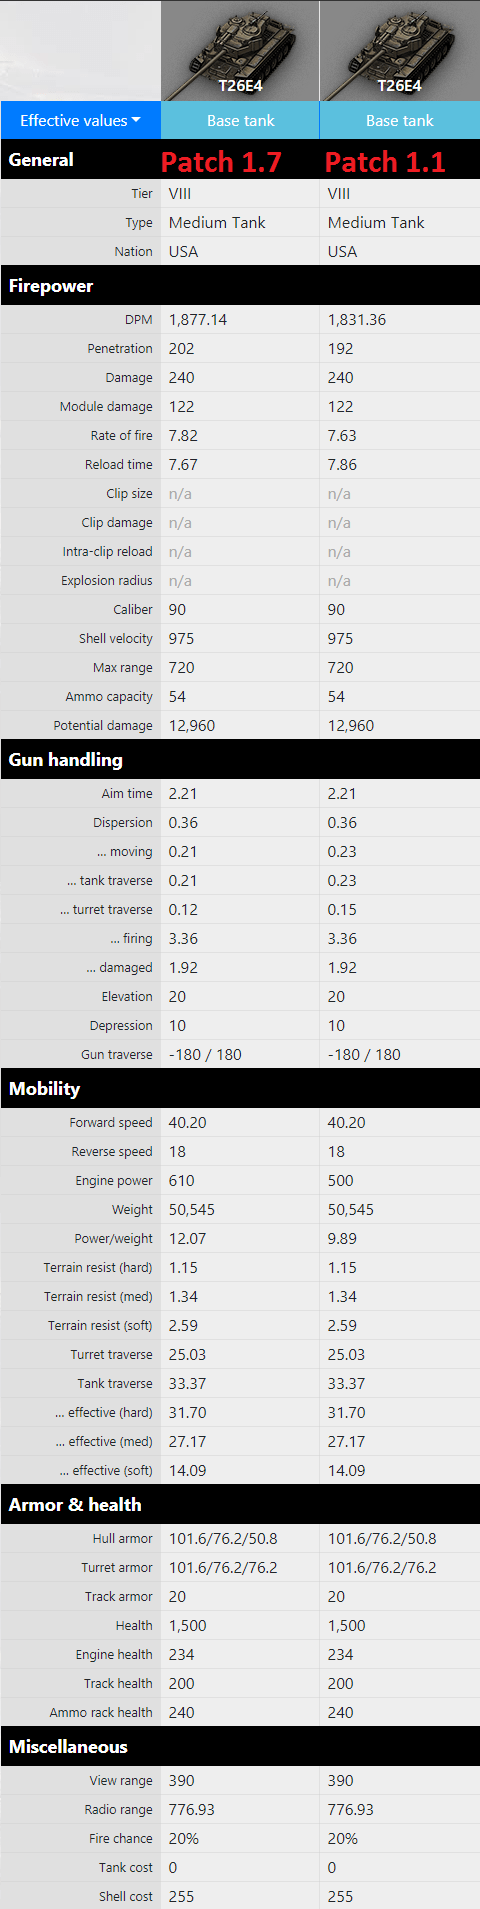Collapse the Gun handling section header
This screenshot has width=480, height=1909.
click(240, 760)
